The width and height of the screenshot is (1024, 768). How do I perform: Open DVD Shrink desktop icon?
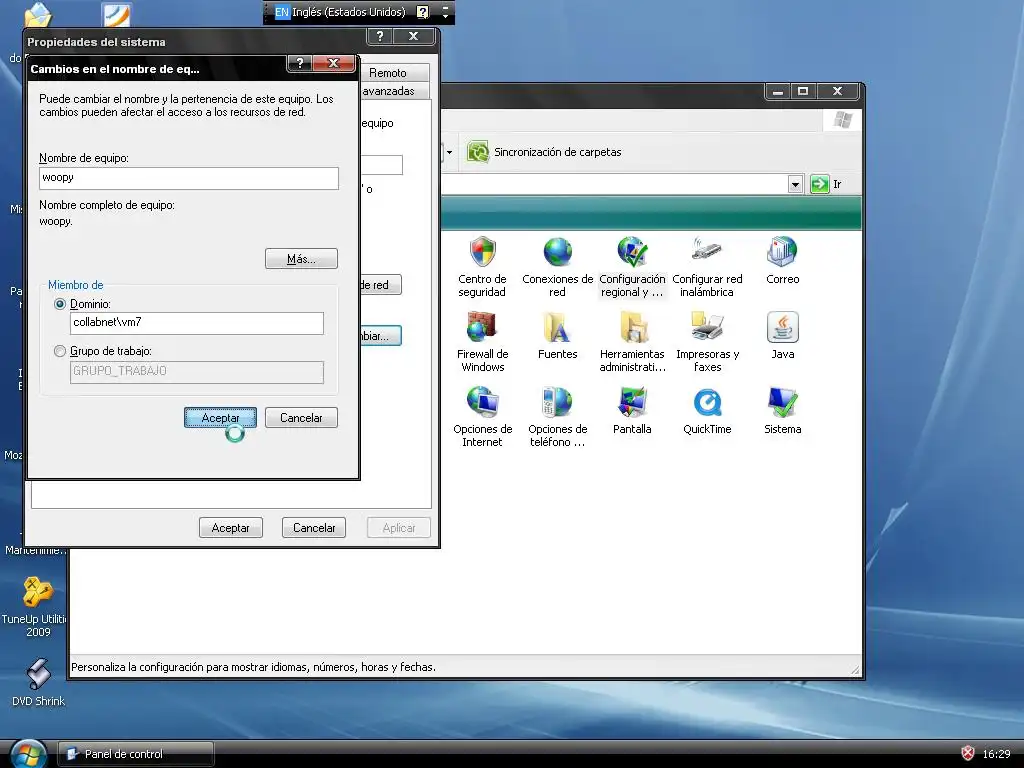coord(38,673)
